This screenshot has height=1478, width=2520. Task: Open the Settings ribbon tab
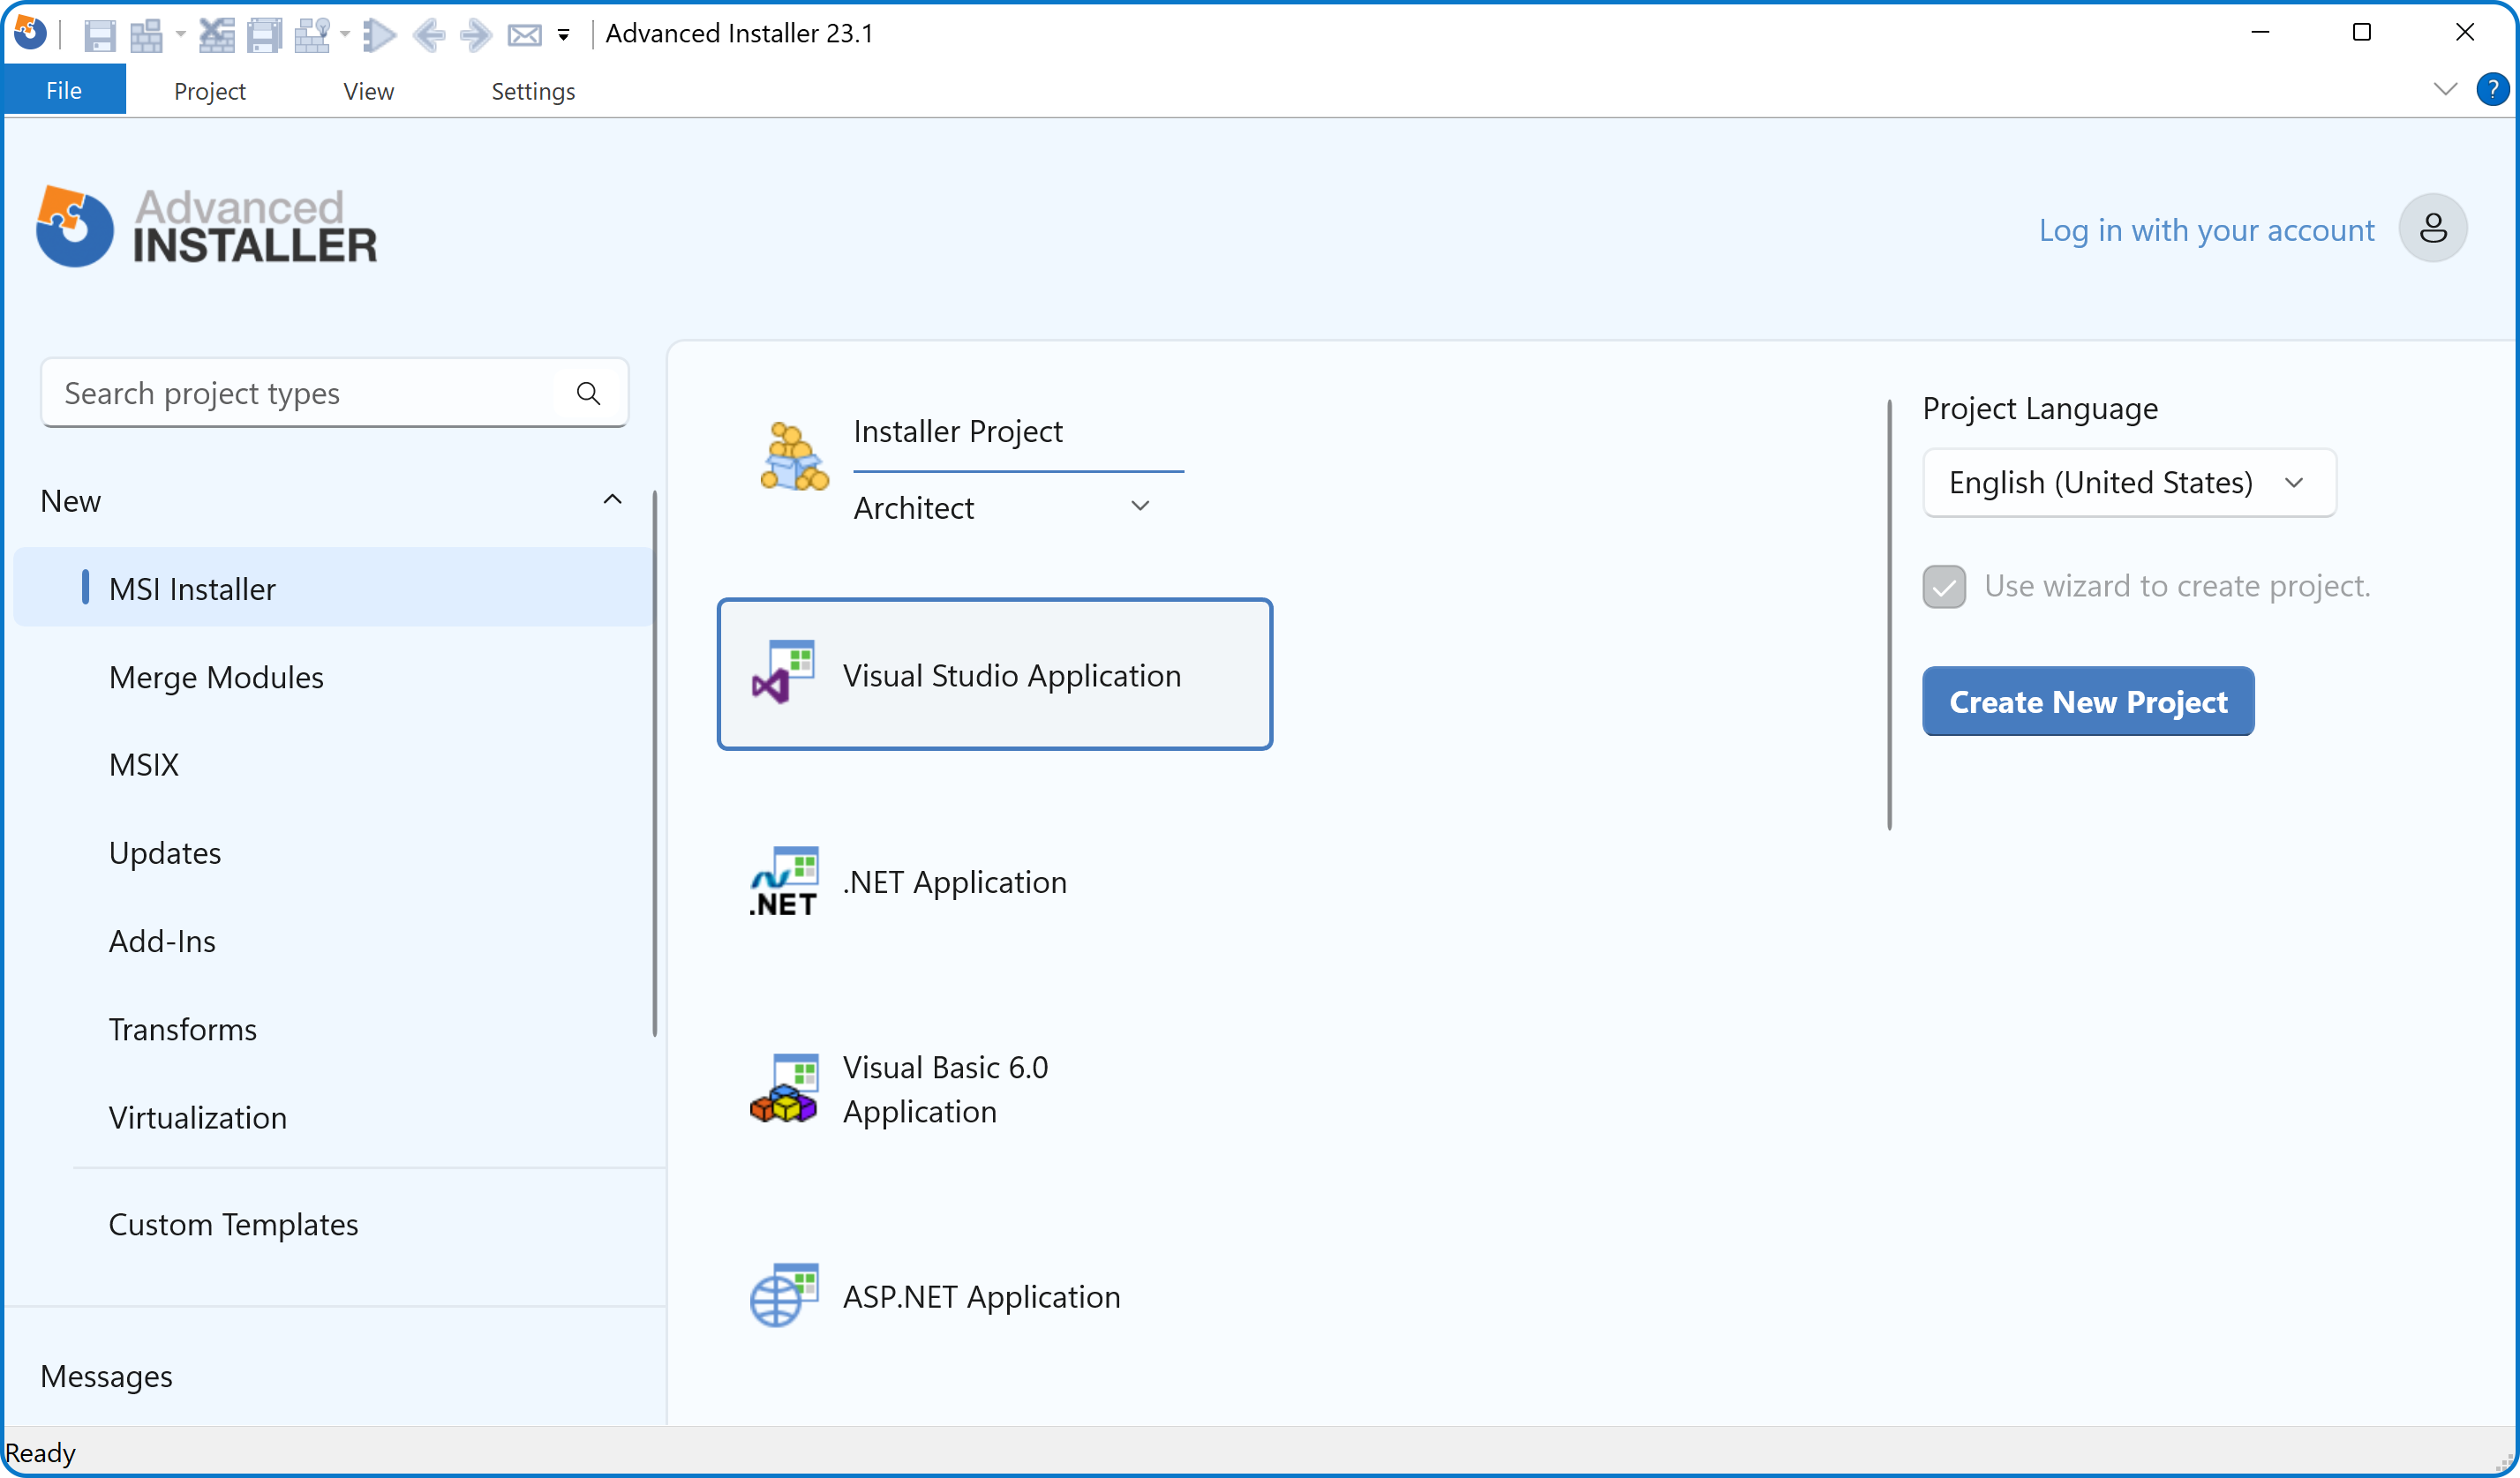tap(532, 91)
